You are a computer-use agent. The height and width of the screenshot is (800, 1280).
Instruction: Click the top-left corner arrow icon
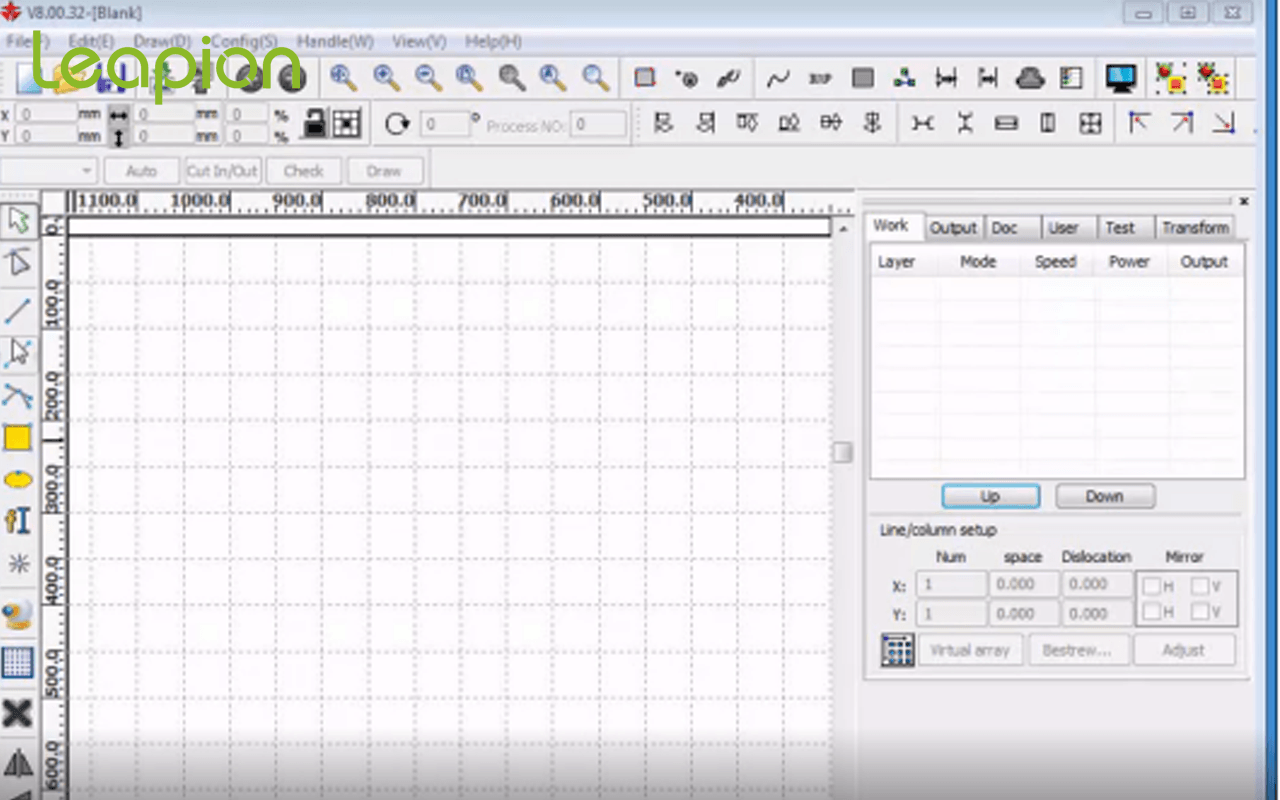[x=1139, y=124]
